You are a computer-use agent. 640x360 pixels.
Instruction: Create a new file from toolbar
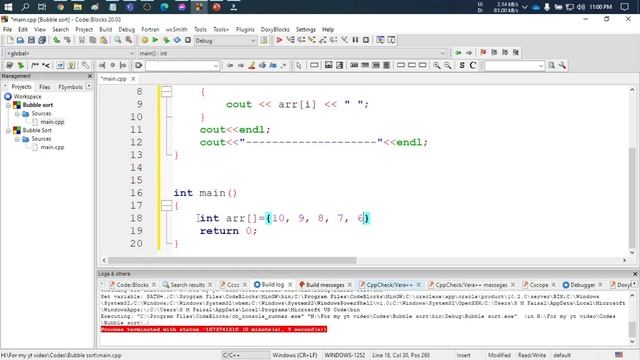[x=10, y=40]
